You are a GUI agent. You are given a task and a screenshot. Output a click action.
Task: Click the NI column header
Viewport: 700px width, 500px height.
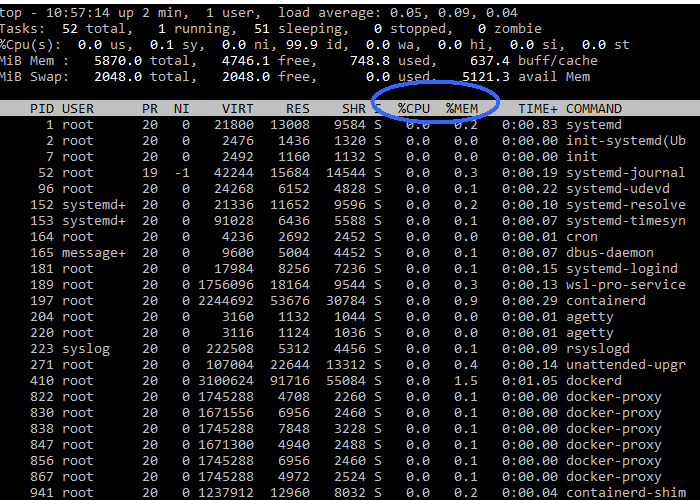(x=182, y=108)
